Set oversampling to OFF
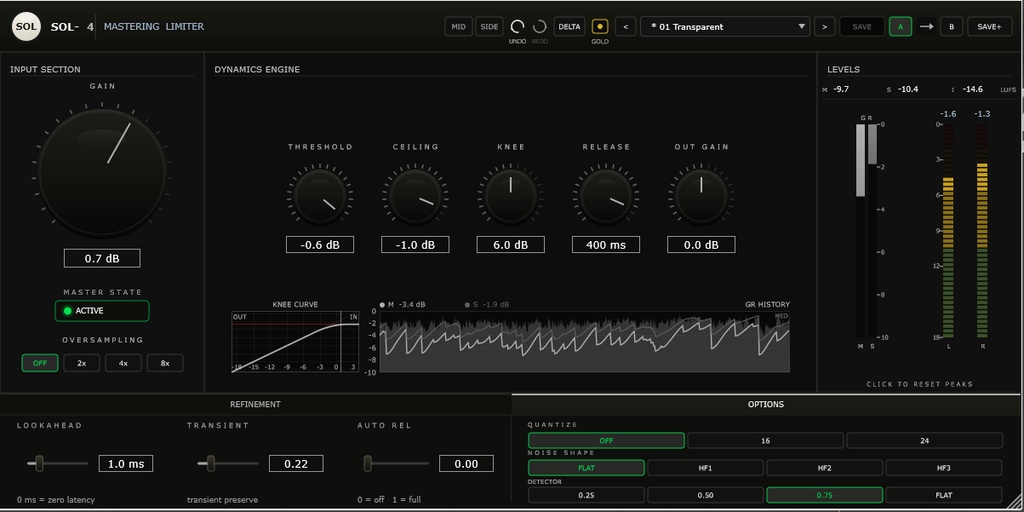Screen dimensions: 1024x512 point(40,363)
